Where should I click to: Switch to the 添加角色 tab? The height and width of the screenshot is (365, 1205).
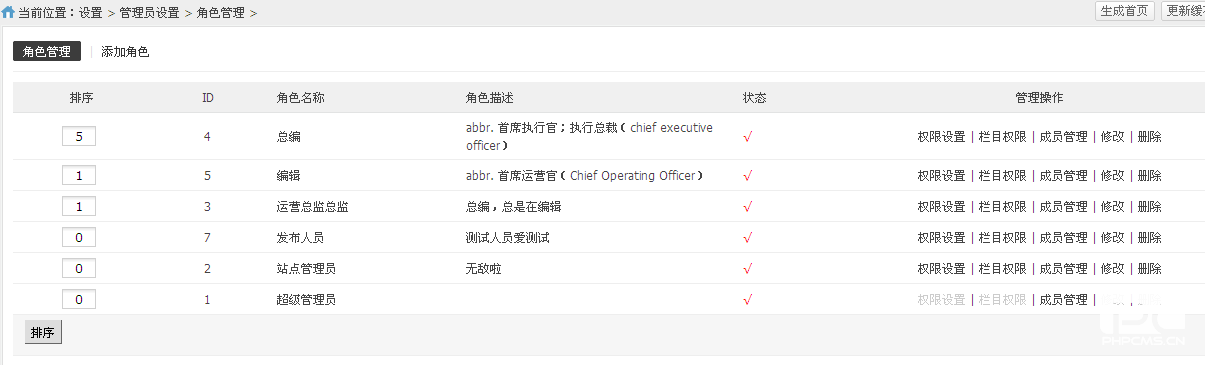click(125, 51)
